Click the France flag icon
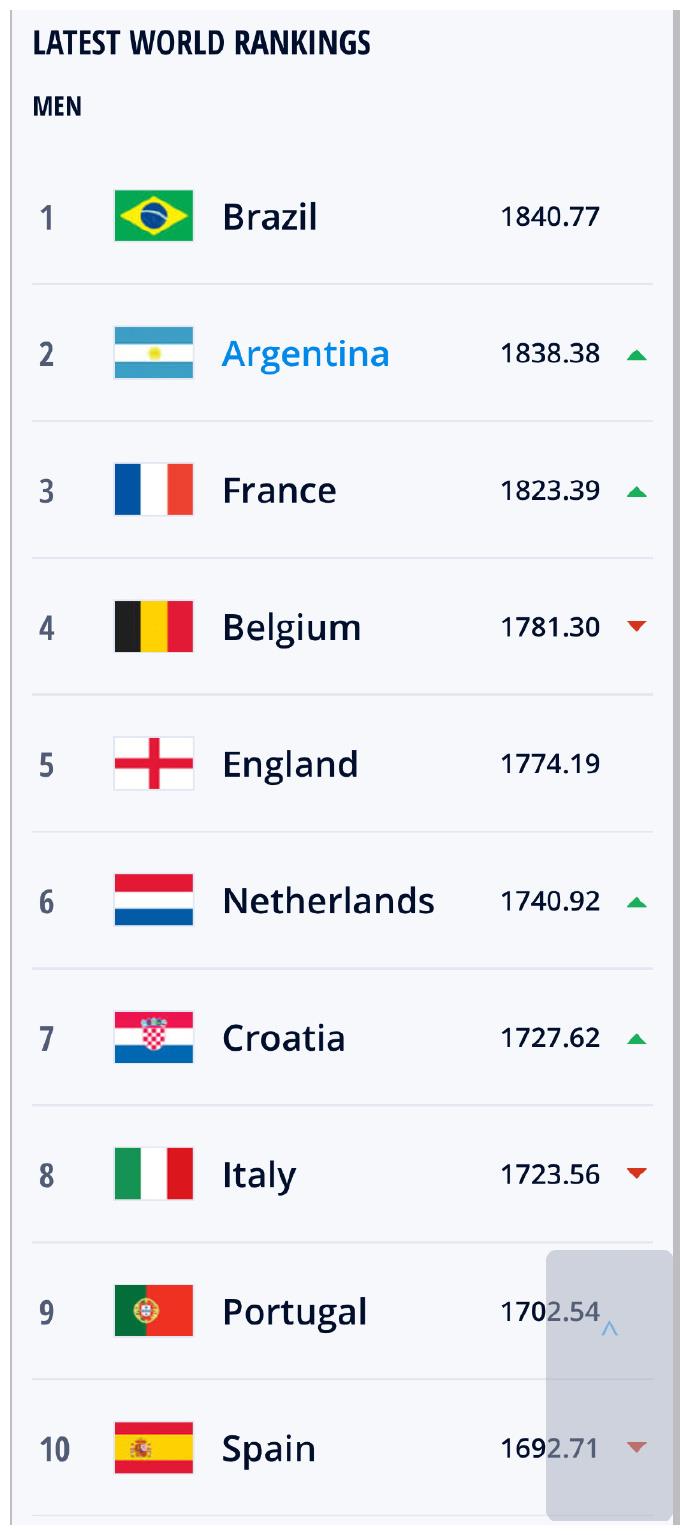This screenshot has height=1535, width=690. pyautogui.click(x=154, y=490)
